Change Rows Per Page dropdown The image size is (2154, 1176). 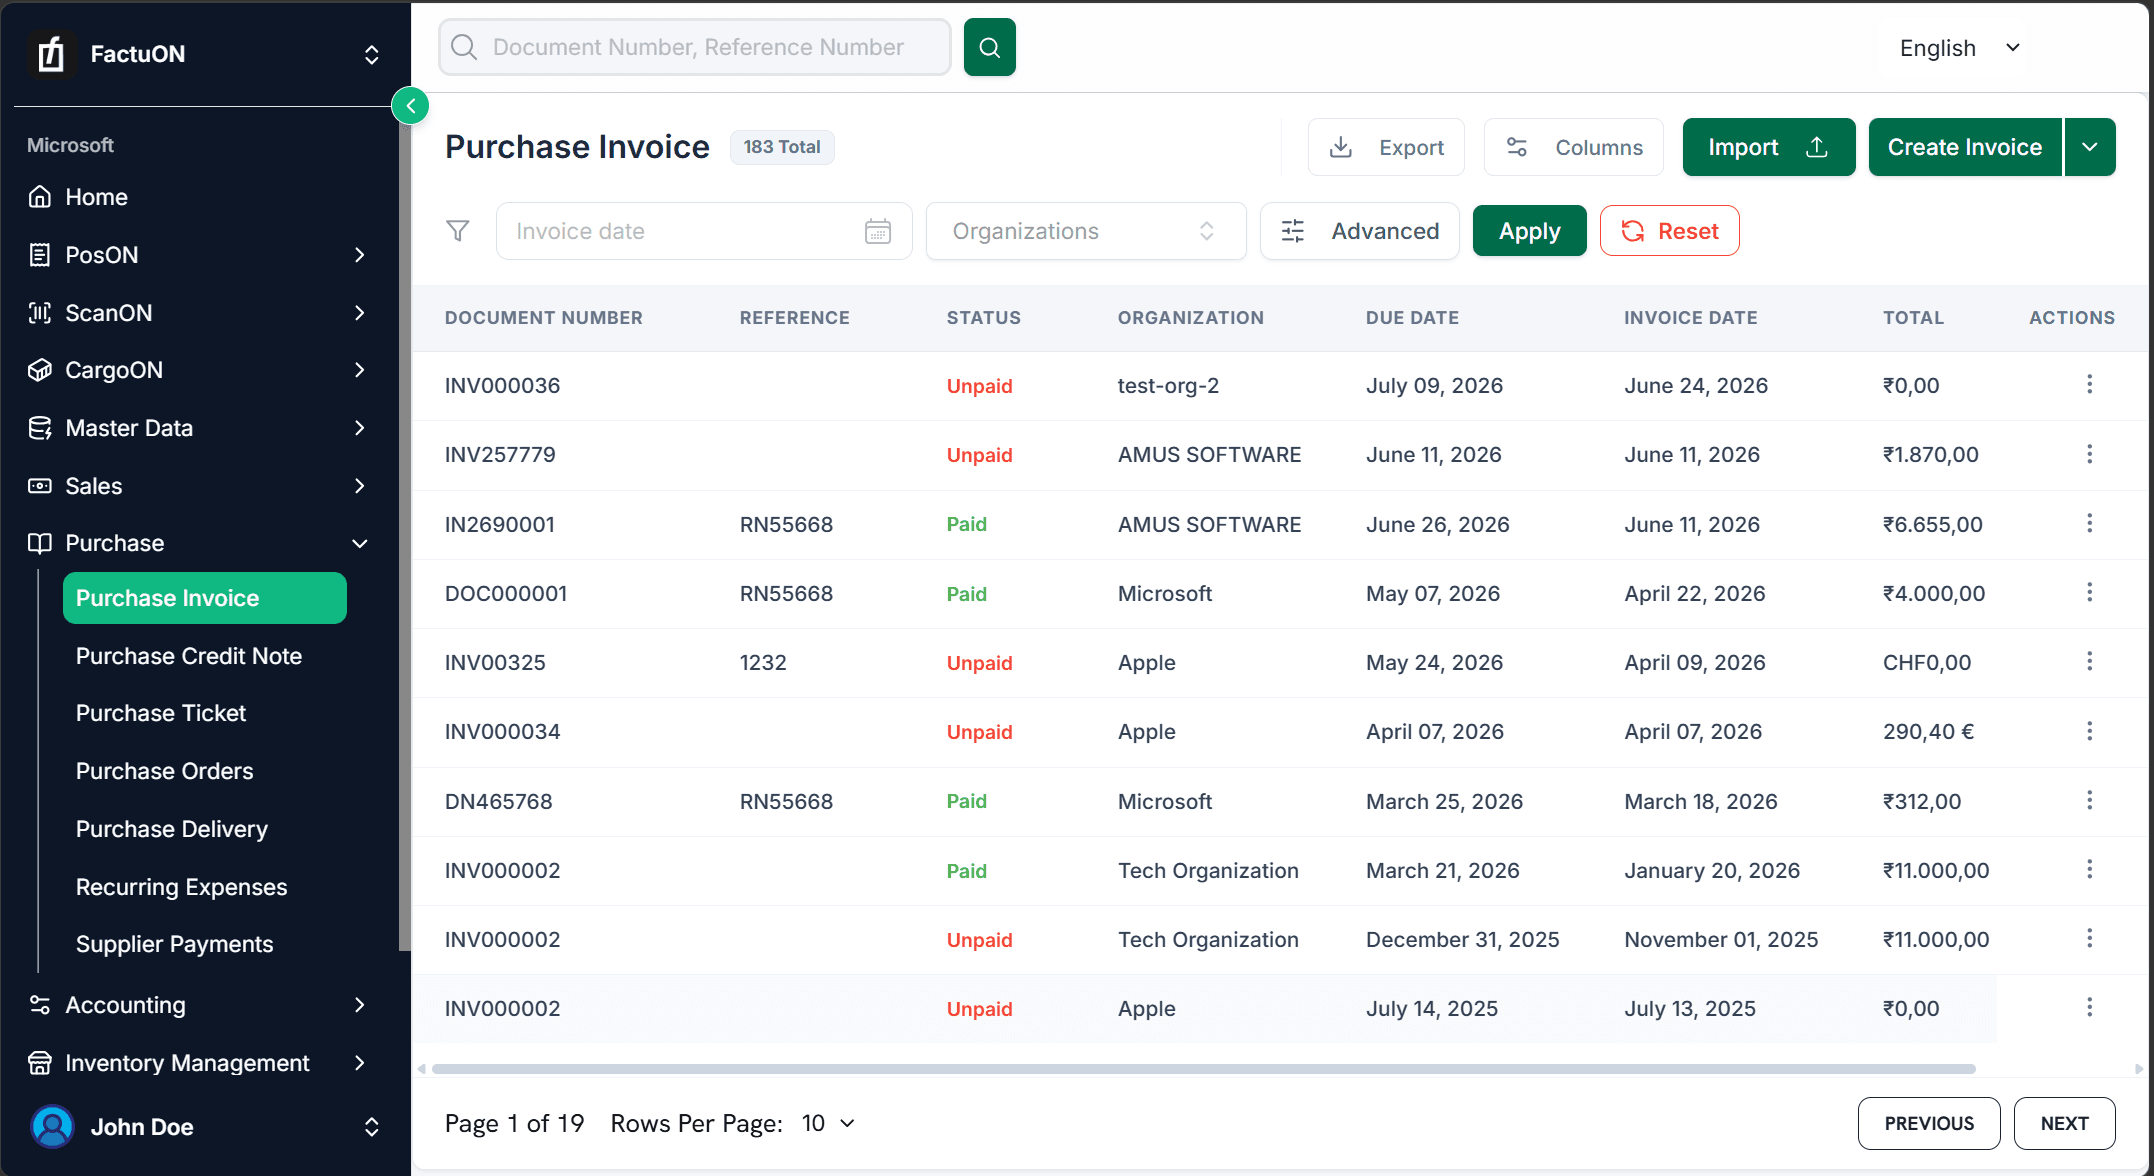click(829, 1124)
